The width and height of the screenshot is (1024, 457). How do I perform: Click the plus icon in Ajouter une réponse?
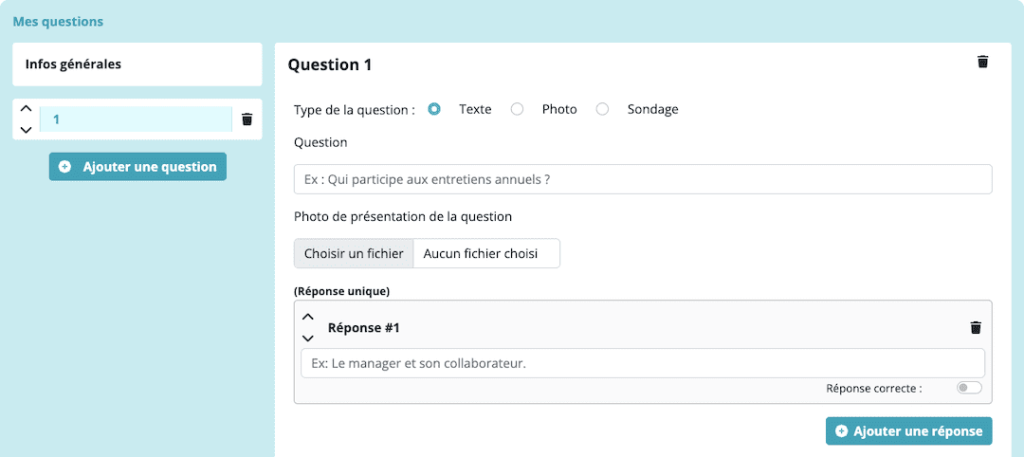click(842, 432)
